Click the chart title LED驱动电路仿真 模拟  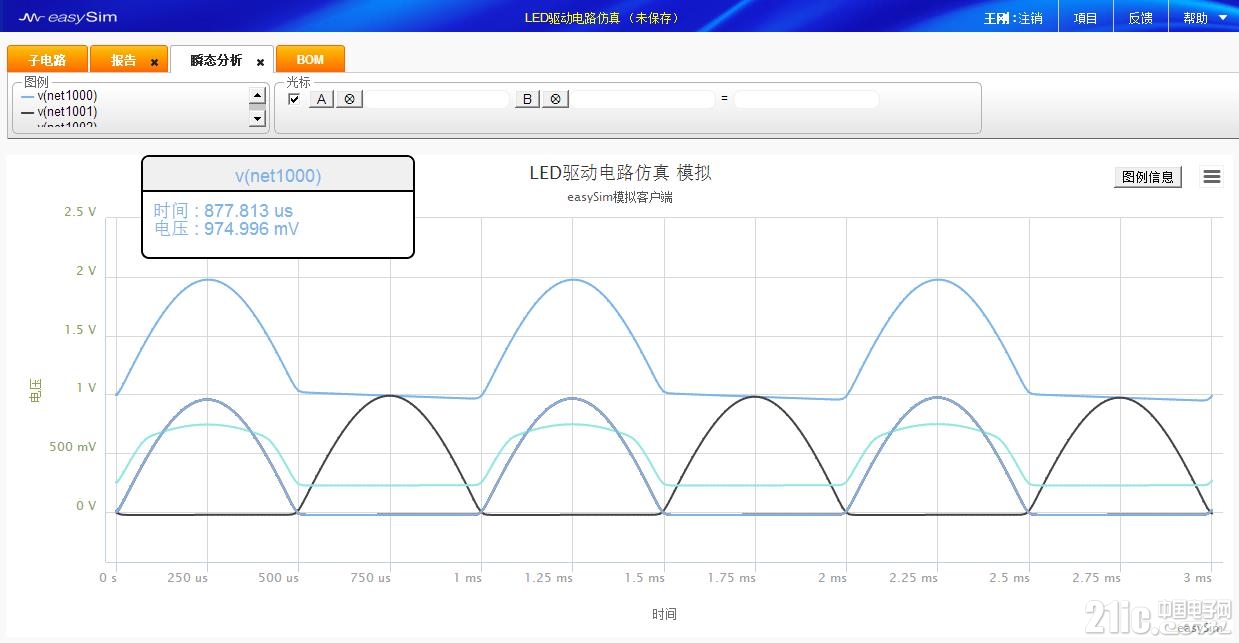coord(620,173)
